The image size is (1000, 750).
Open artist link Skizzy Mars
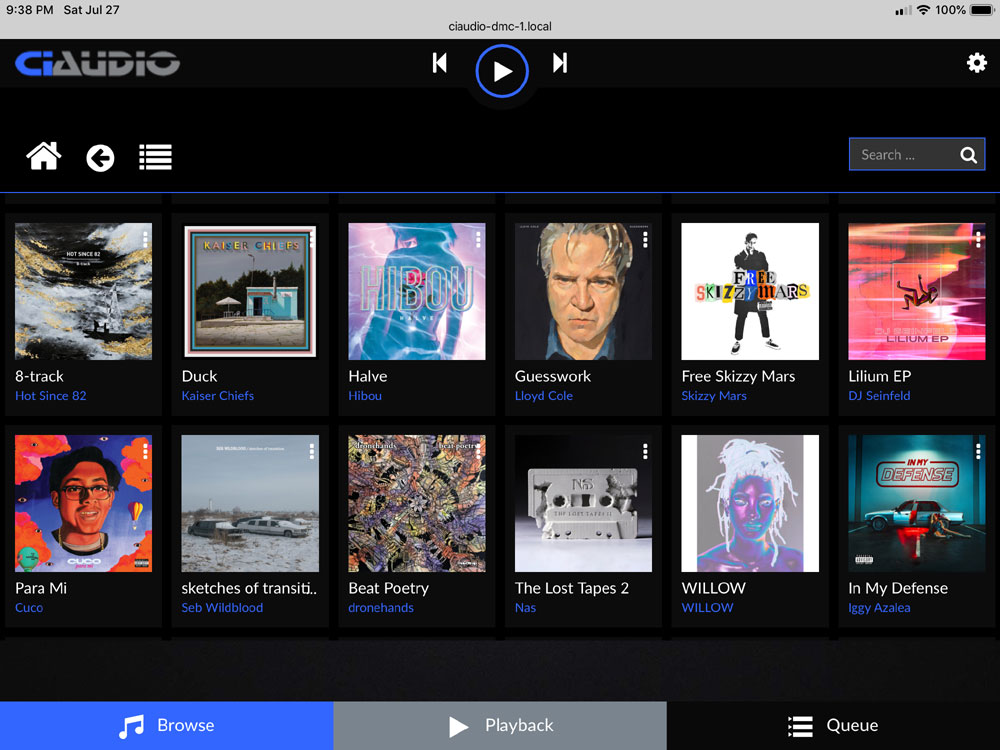pyautogui.click(x=714, y=396)
